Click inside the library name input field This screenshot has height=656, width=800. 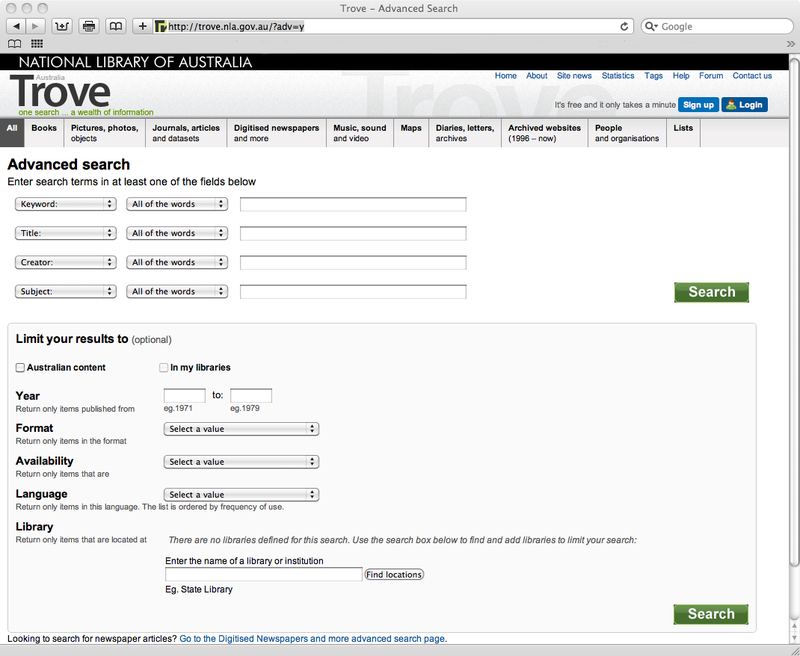point(263,573)
